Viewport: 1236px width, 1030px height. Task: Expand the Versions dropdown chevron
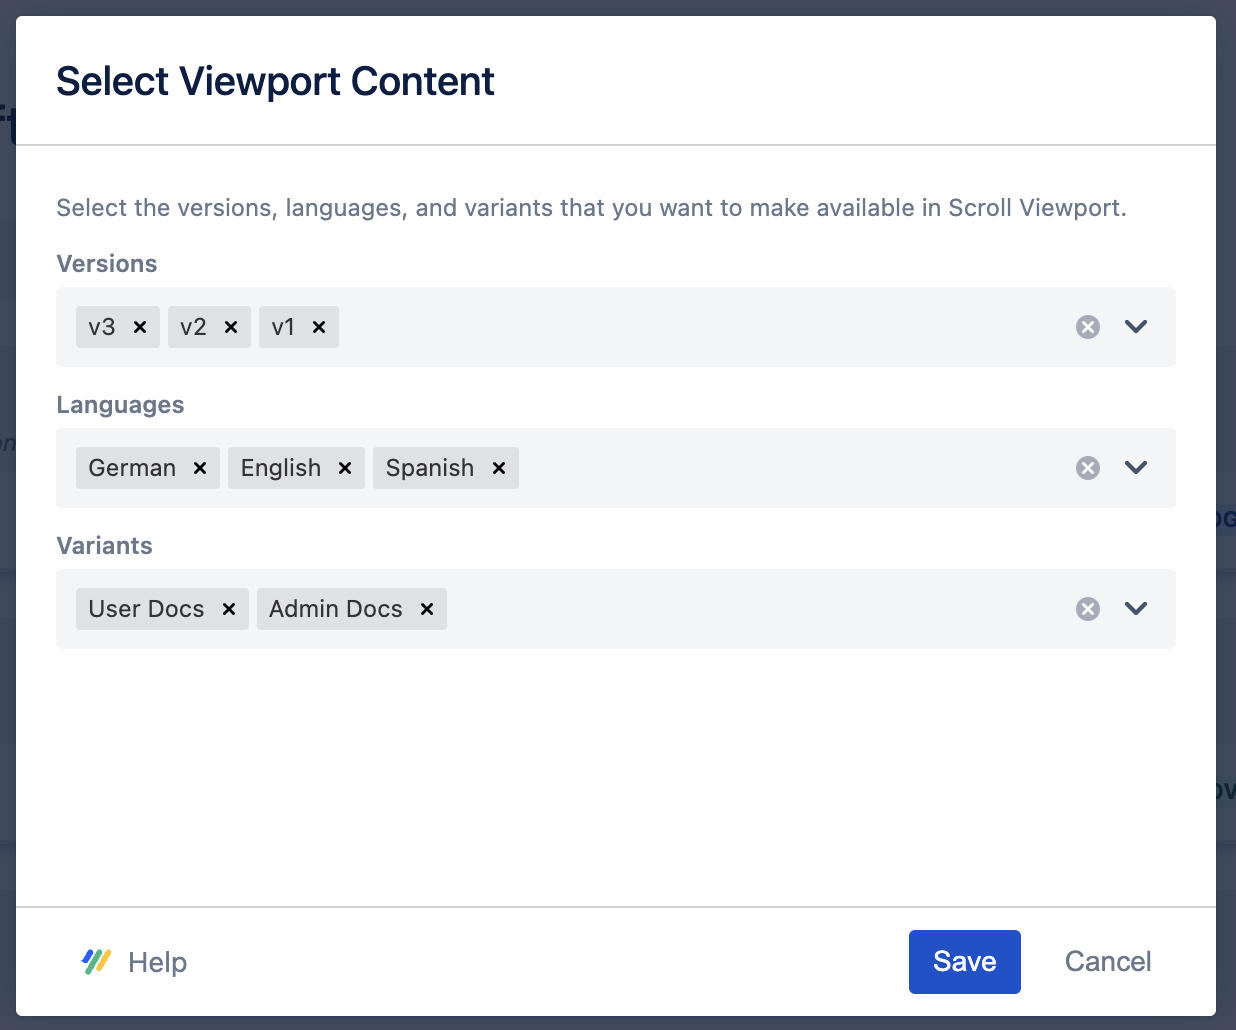[x=1136, y=327]
